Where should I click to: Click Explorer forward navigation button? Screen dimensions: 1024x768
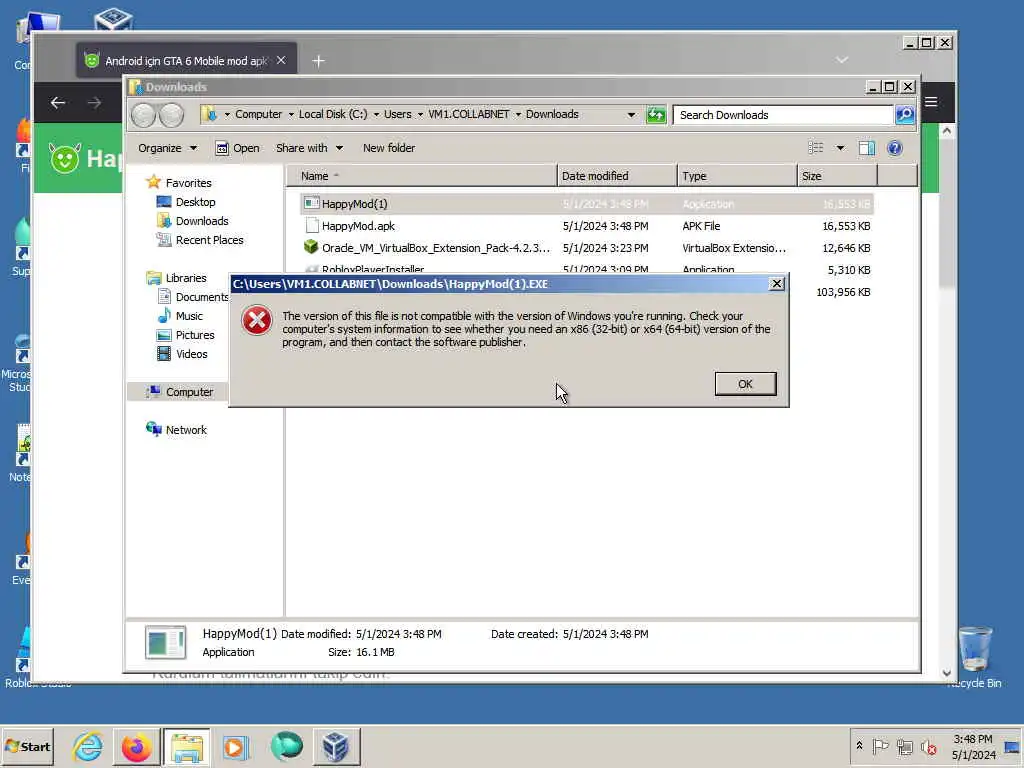172,115
